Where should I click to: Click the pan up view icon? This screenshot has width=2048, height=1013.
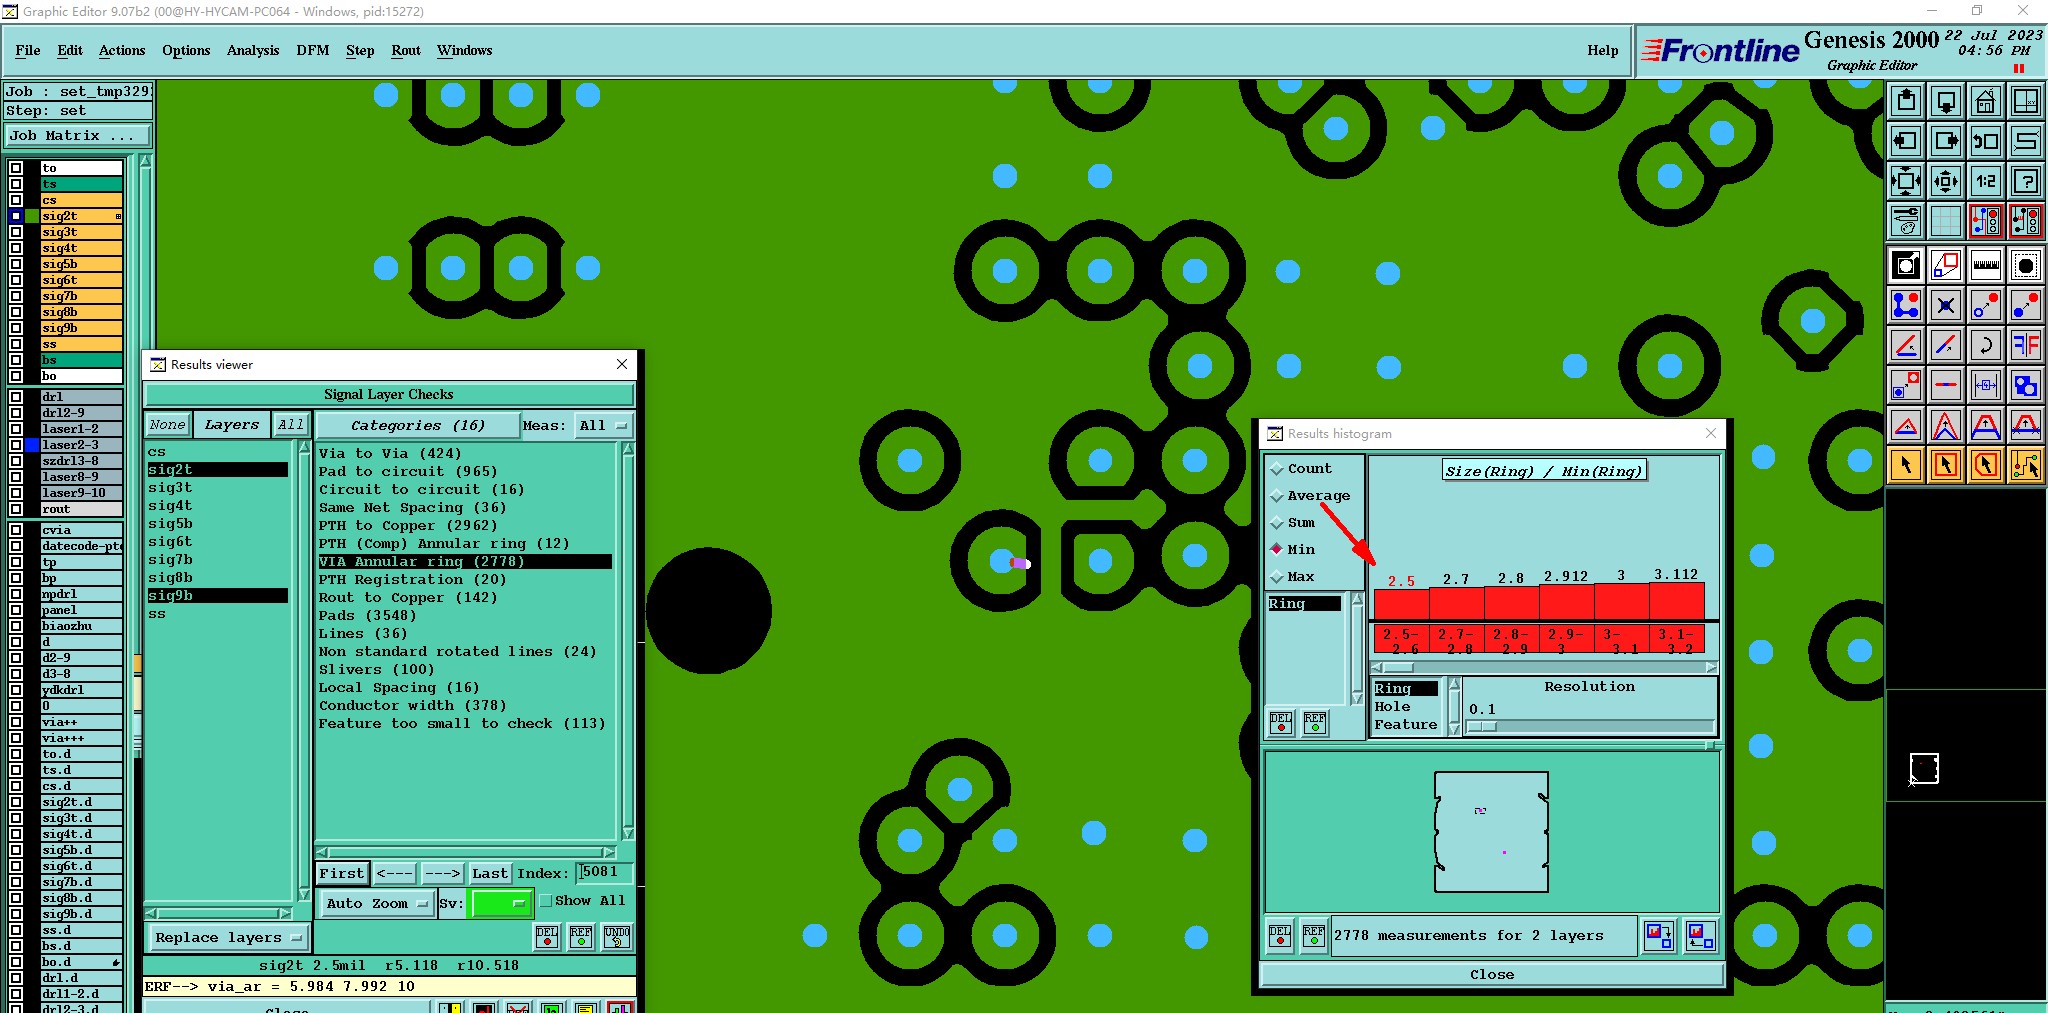point(1906,101)
